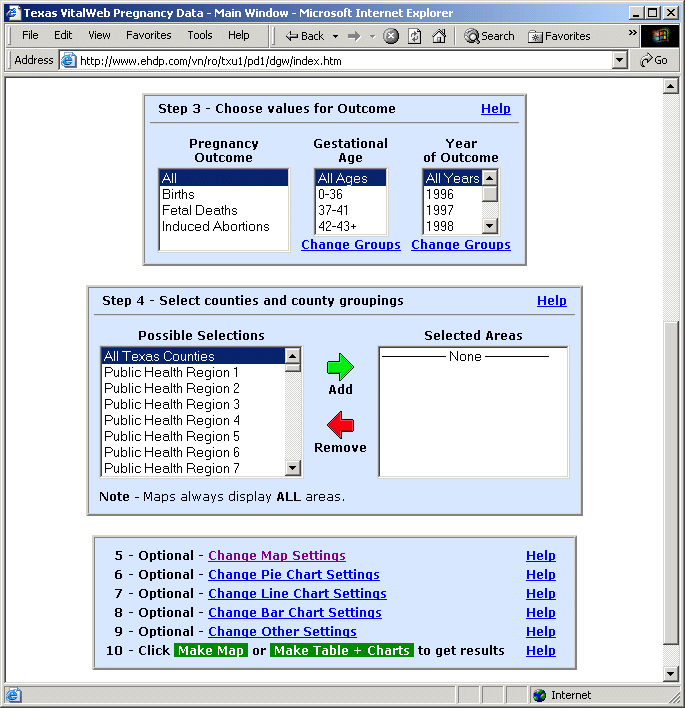Click the page scroll down arrow
The image size is (685, 708).
(x=671, y=674)
